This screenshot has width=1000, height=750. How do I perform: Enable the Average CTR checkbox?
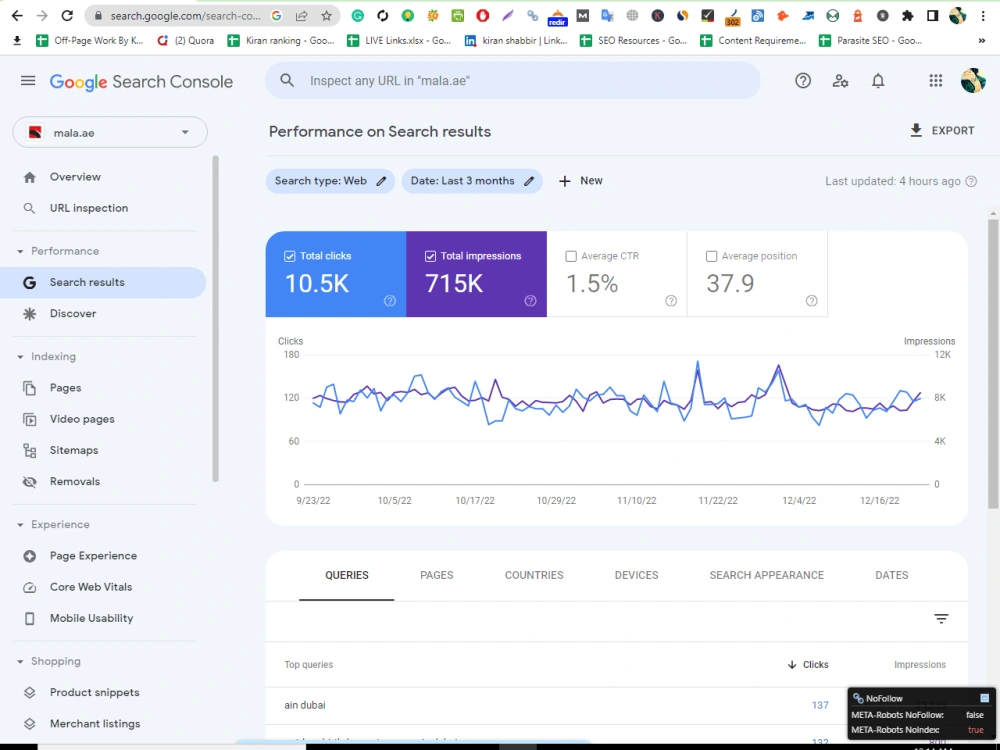(x=571, y=256)
